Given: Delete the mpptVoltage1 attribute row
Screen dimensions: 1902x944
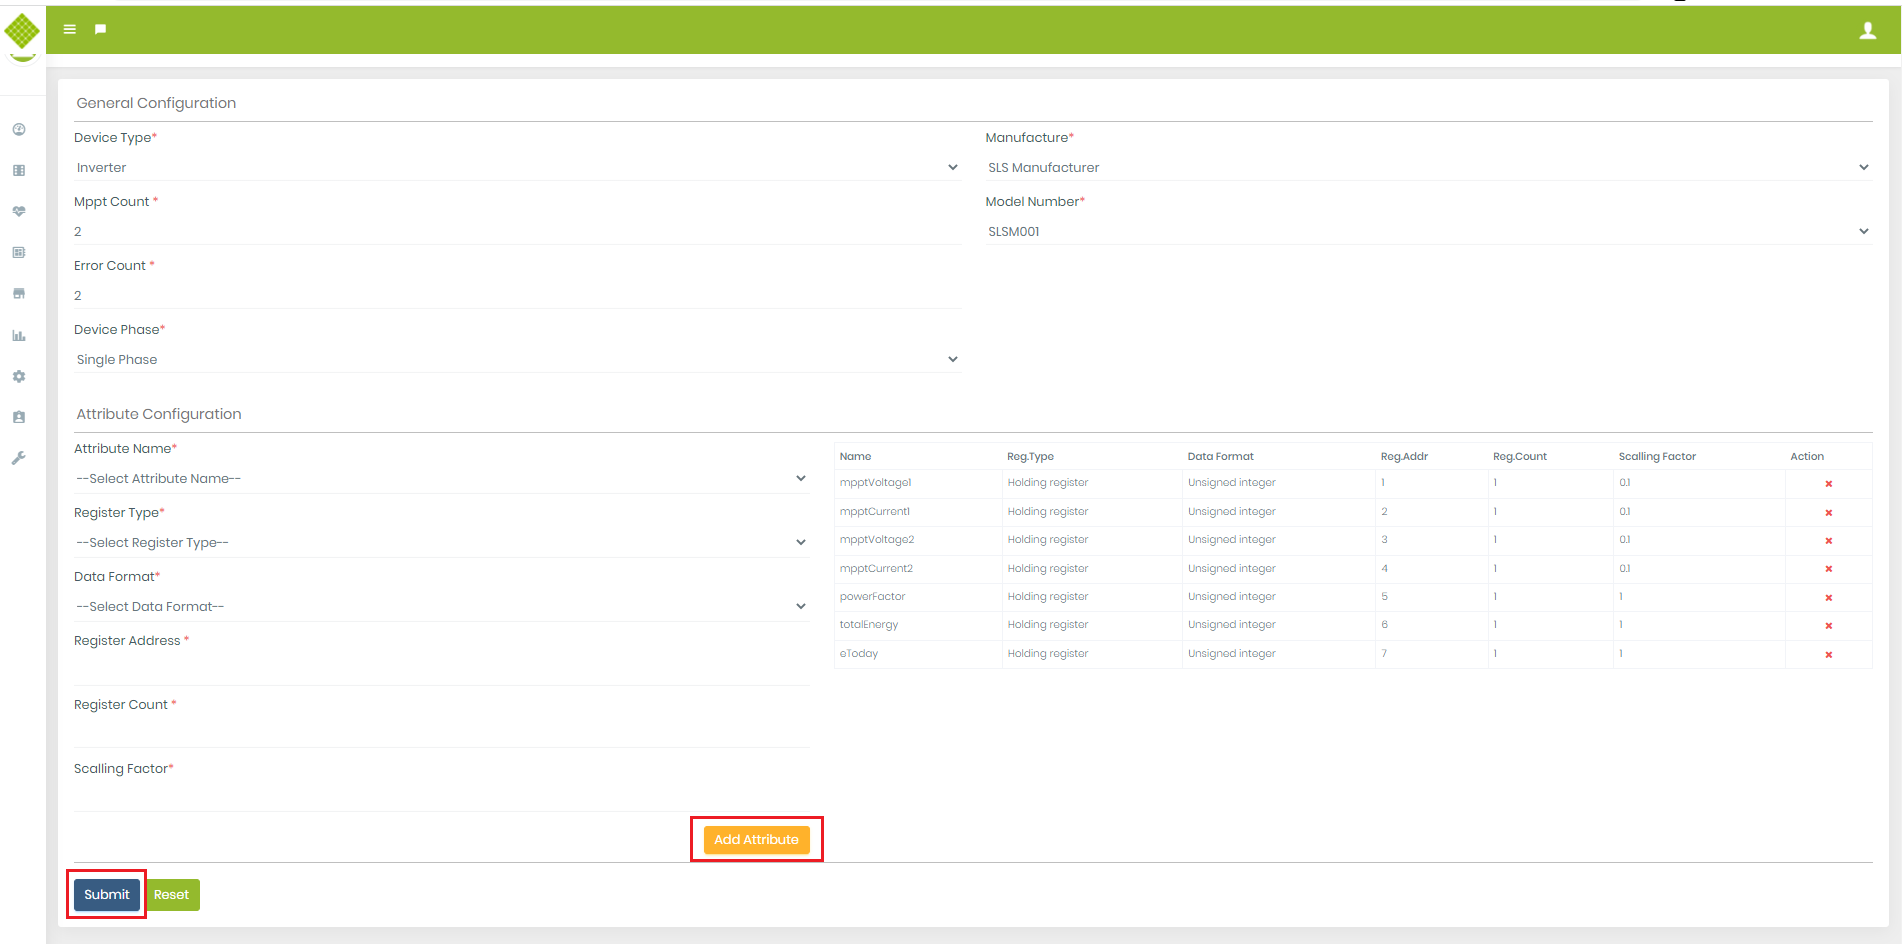Looking at the screenshot, I should click(x=1828, y=484).
